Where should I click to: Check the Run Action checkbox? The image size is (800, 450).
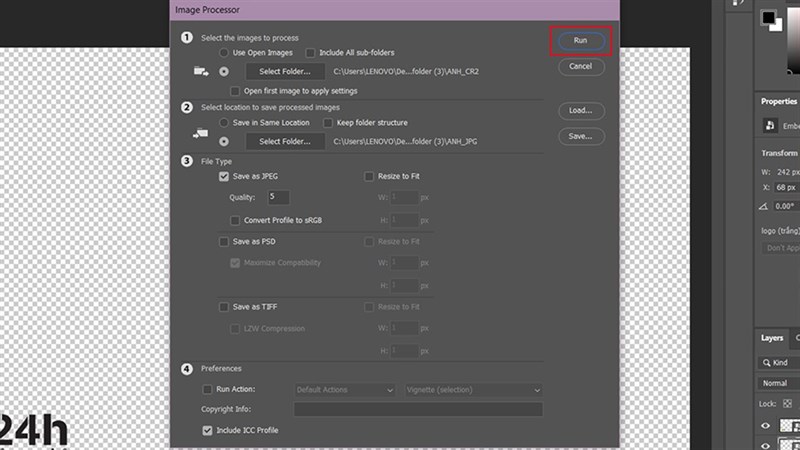click(x=207, y=389)
